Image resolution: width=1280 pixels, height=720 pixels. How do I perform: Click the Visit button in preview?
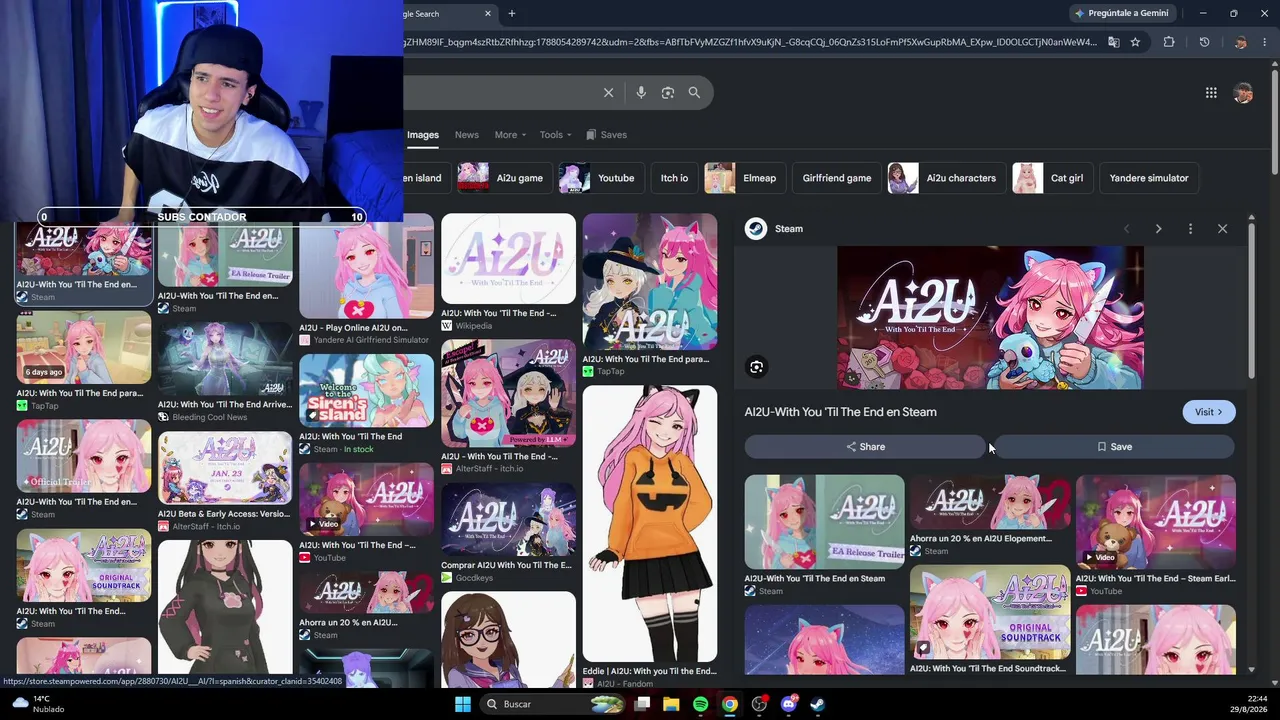tap(1209, 412)
